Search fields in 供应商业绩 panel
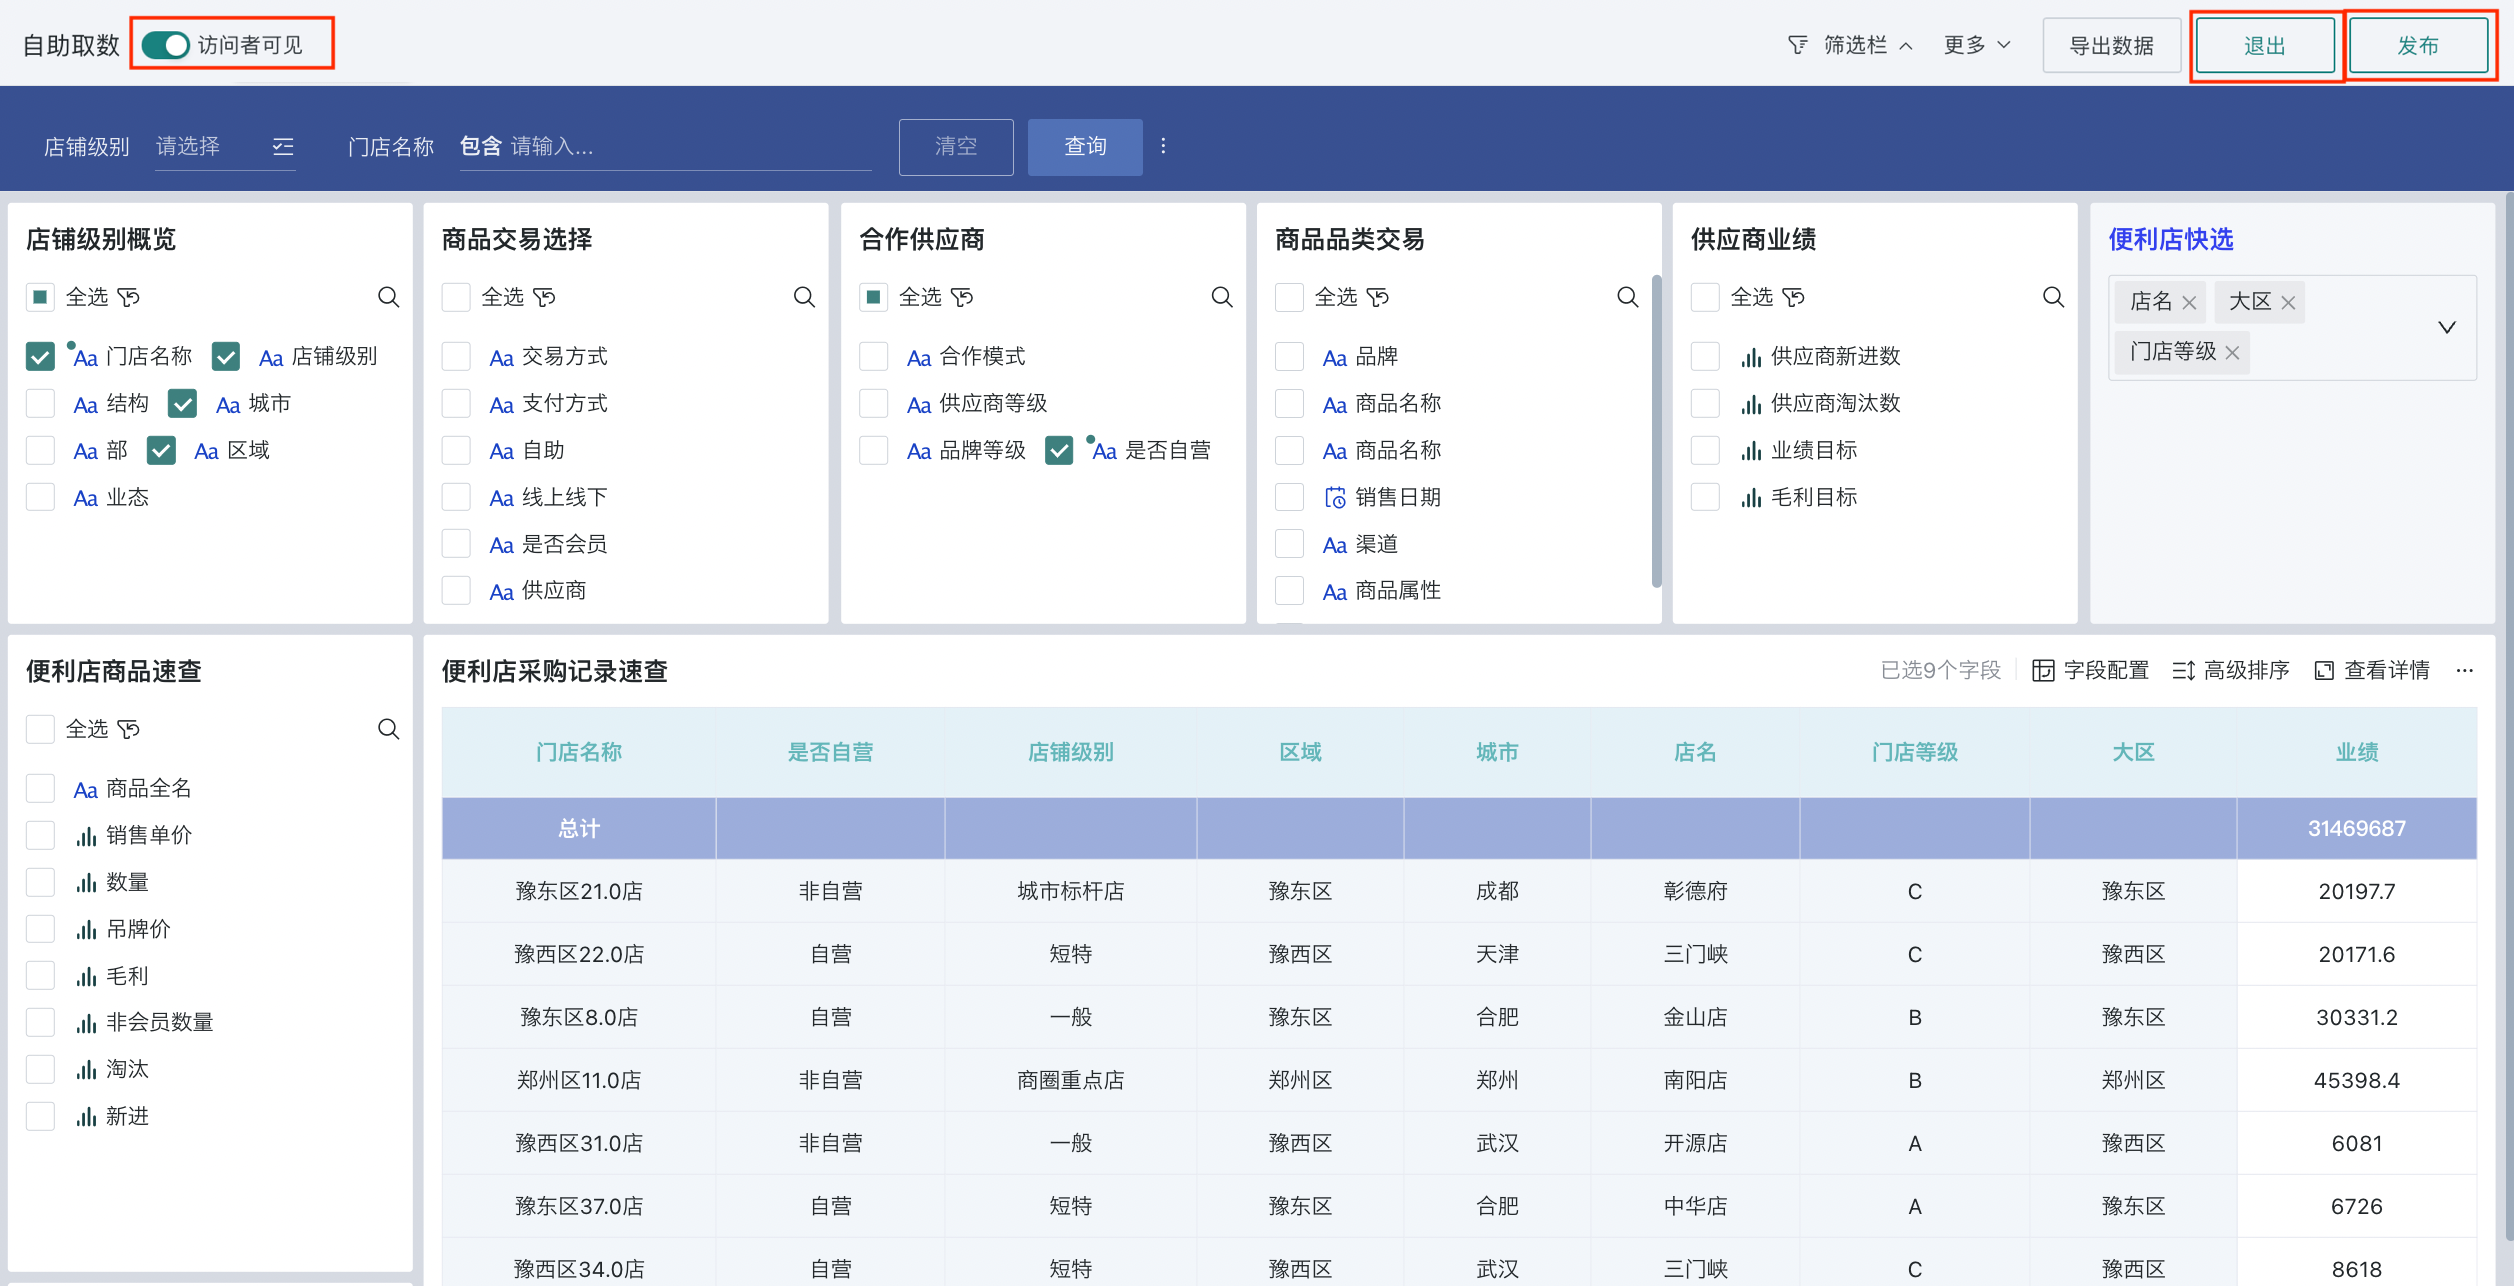Image resolution: width=2514 pixels, height=1286 pixels. pyautogui.click(x=2054, y=297)
